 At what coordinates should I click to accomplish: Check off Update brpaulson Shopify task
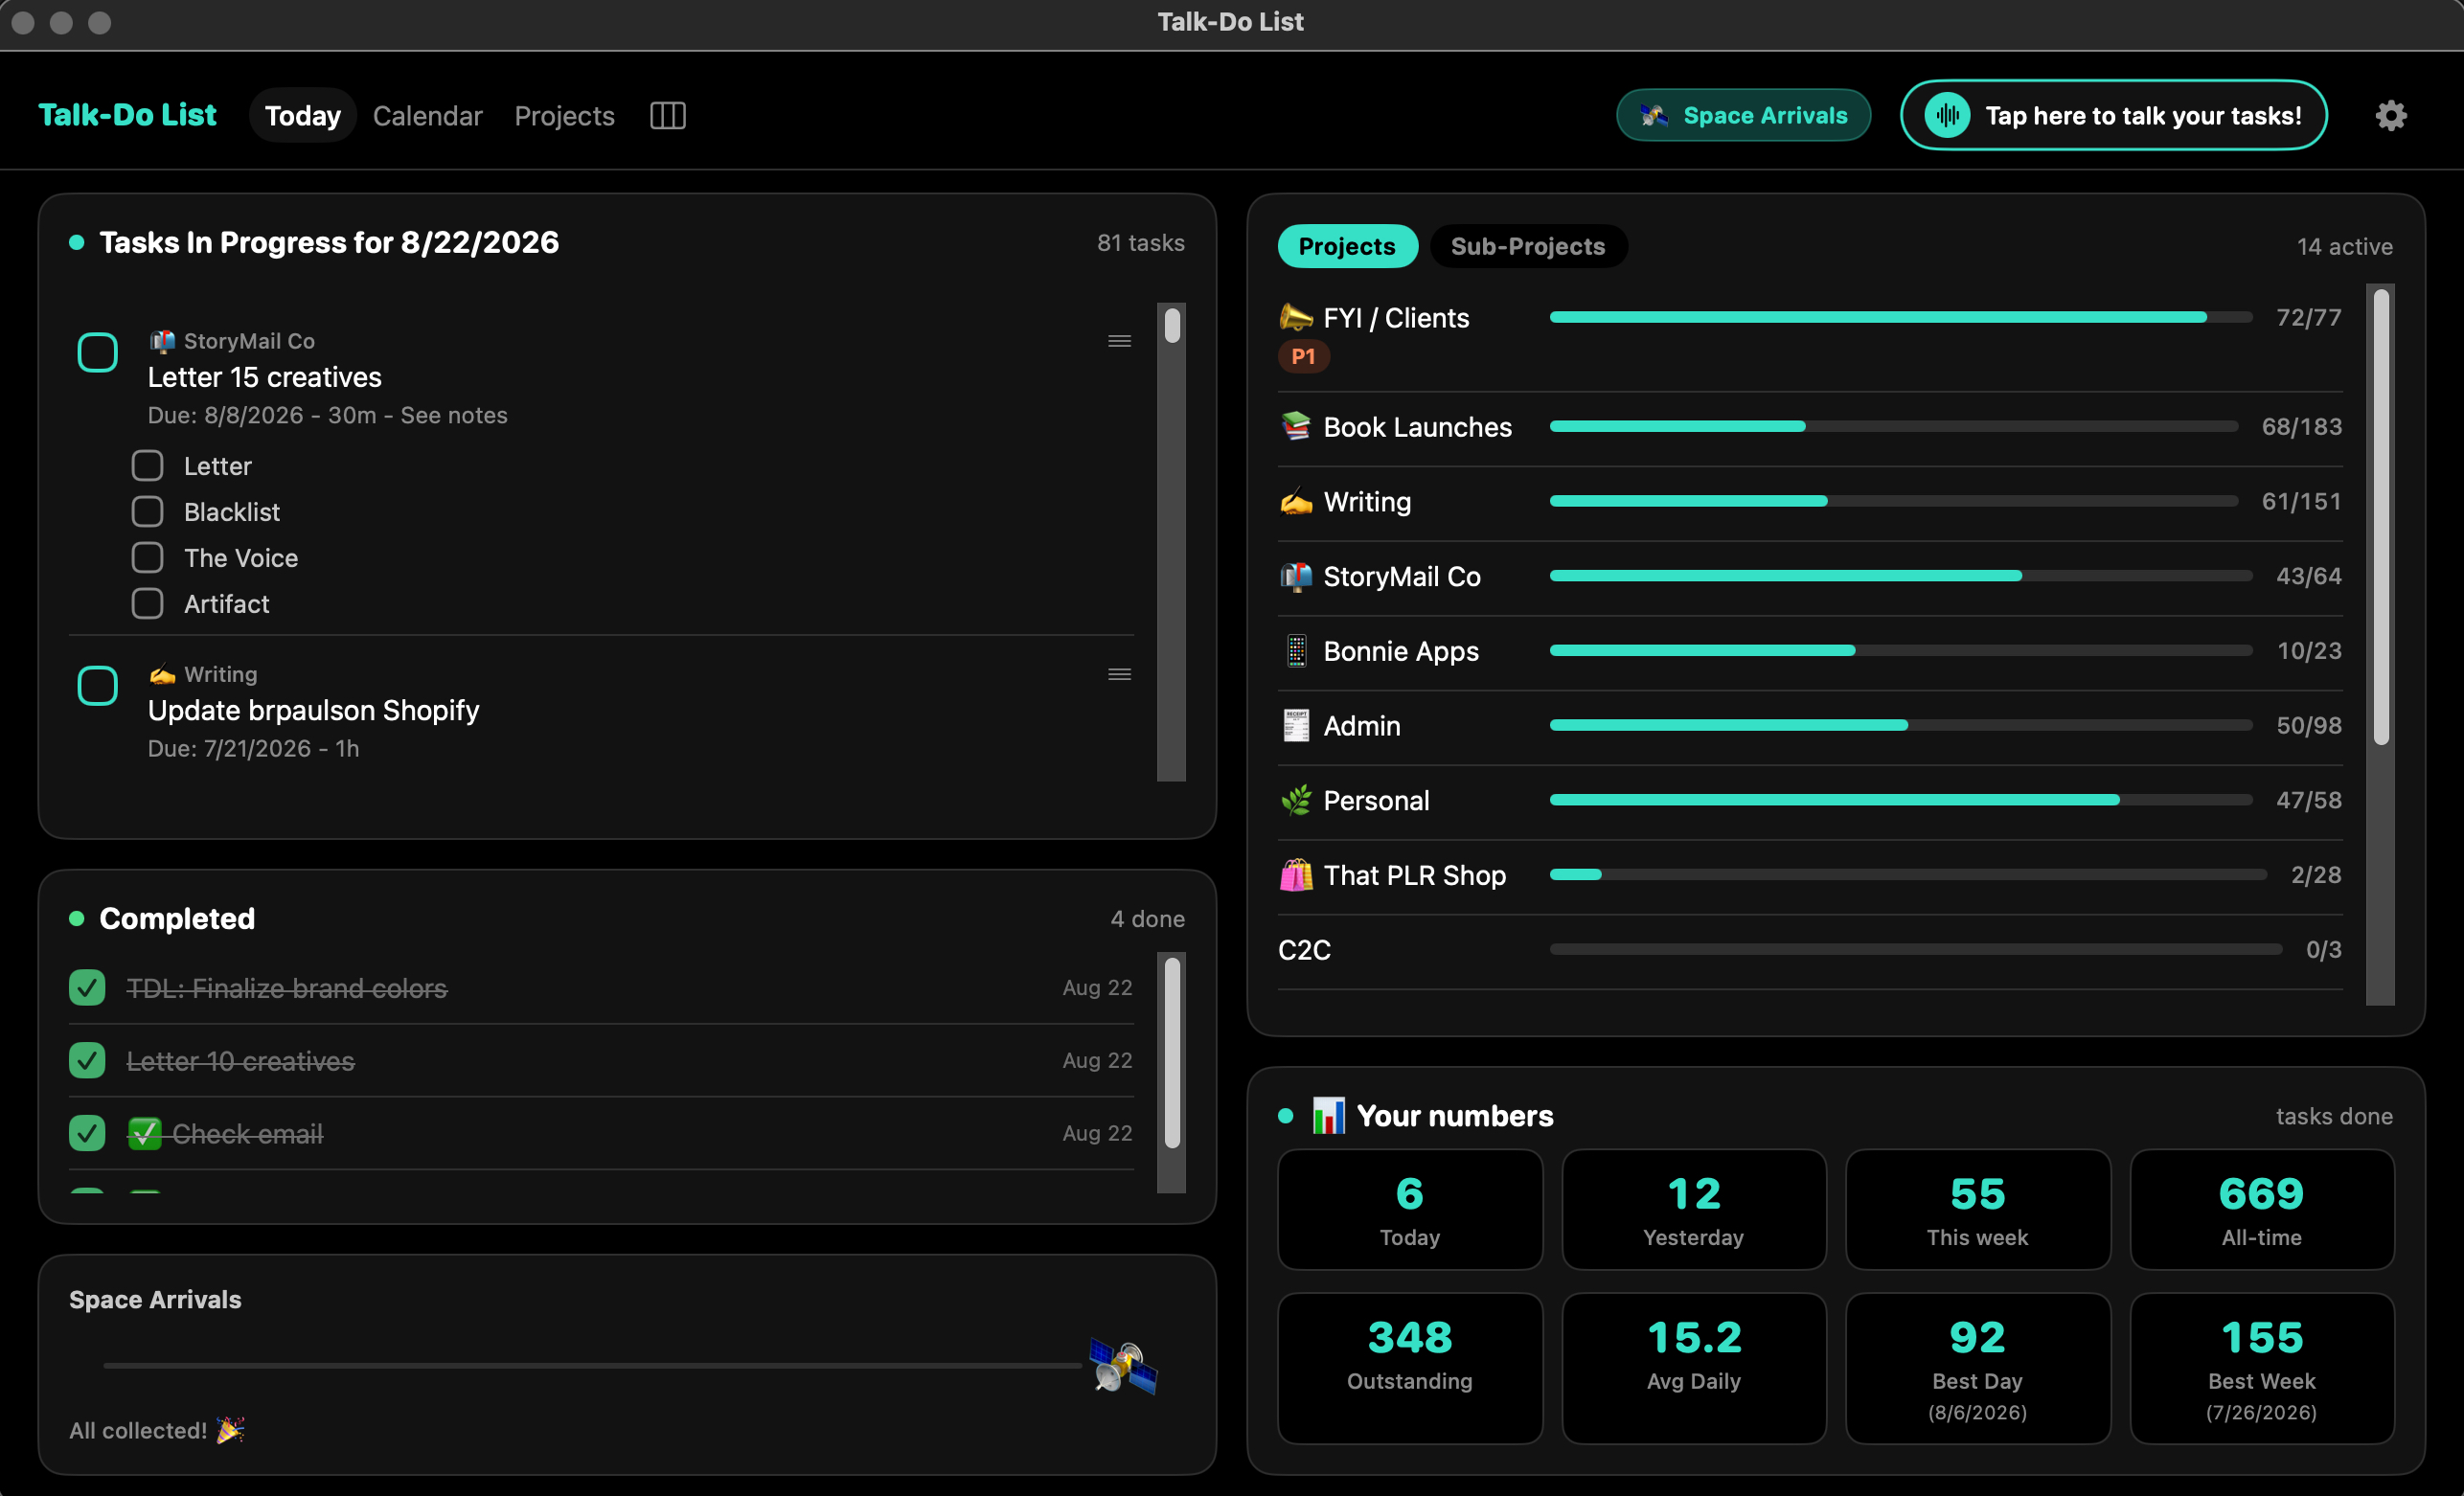click(97, 685)
